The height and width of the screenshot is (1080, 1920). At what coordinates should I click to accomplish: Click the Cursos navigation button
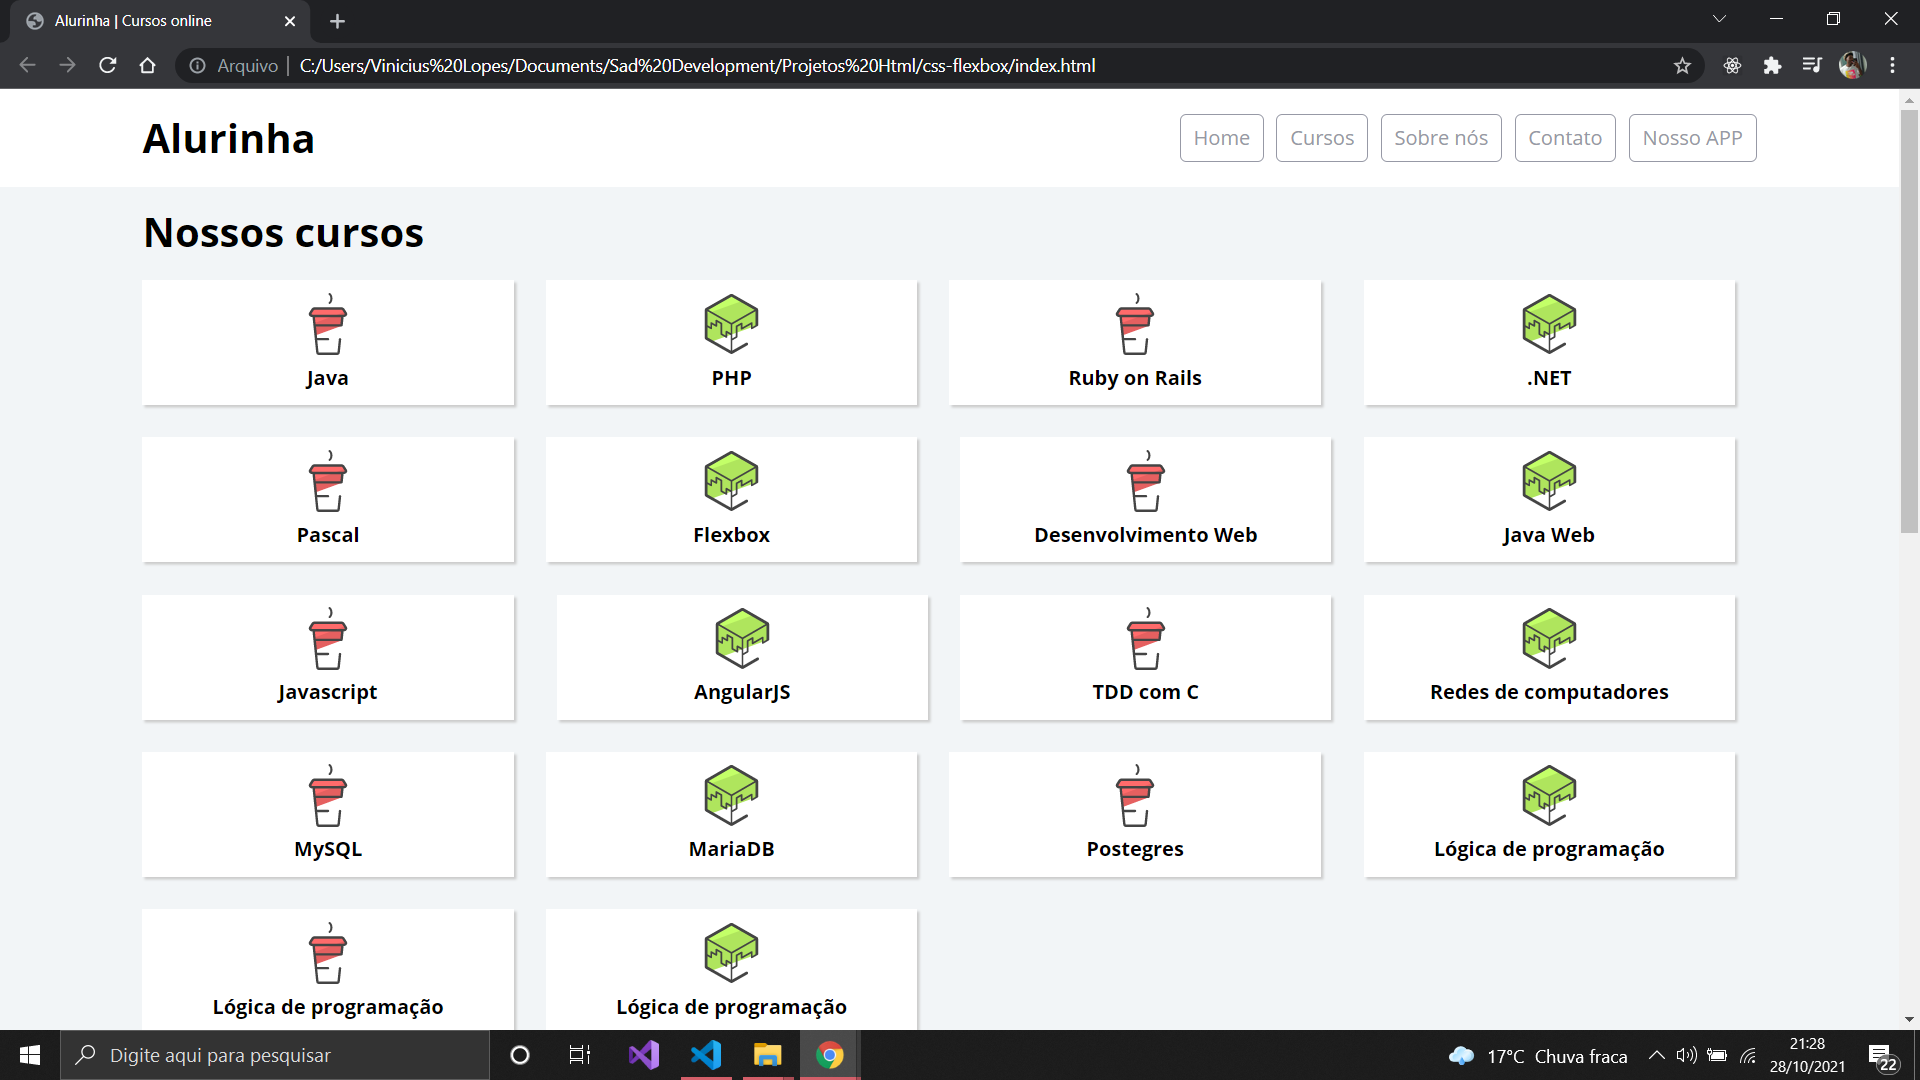pos(1321,137)
